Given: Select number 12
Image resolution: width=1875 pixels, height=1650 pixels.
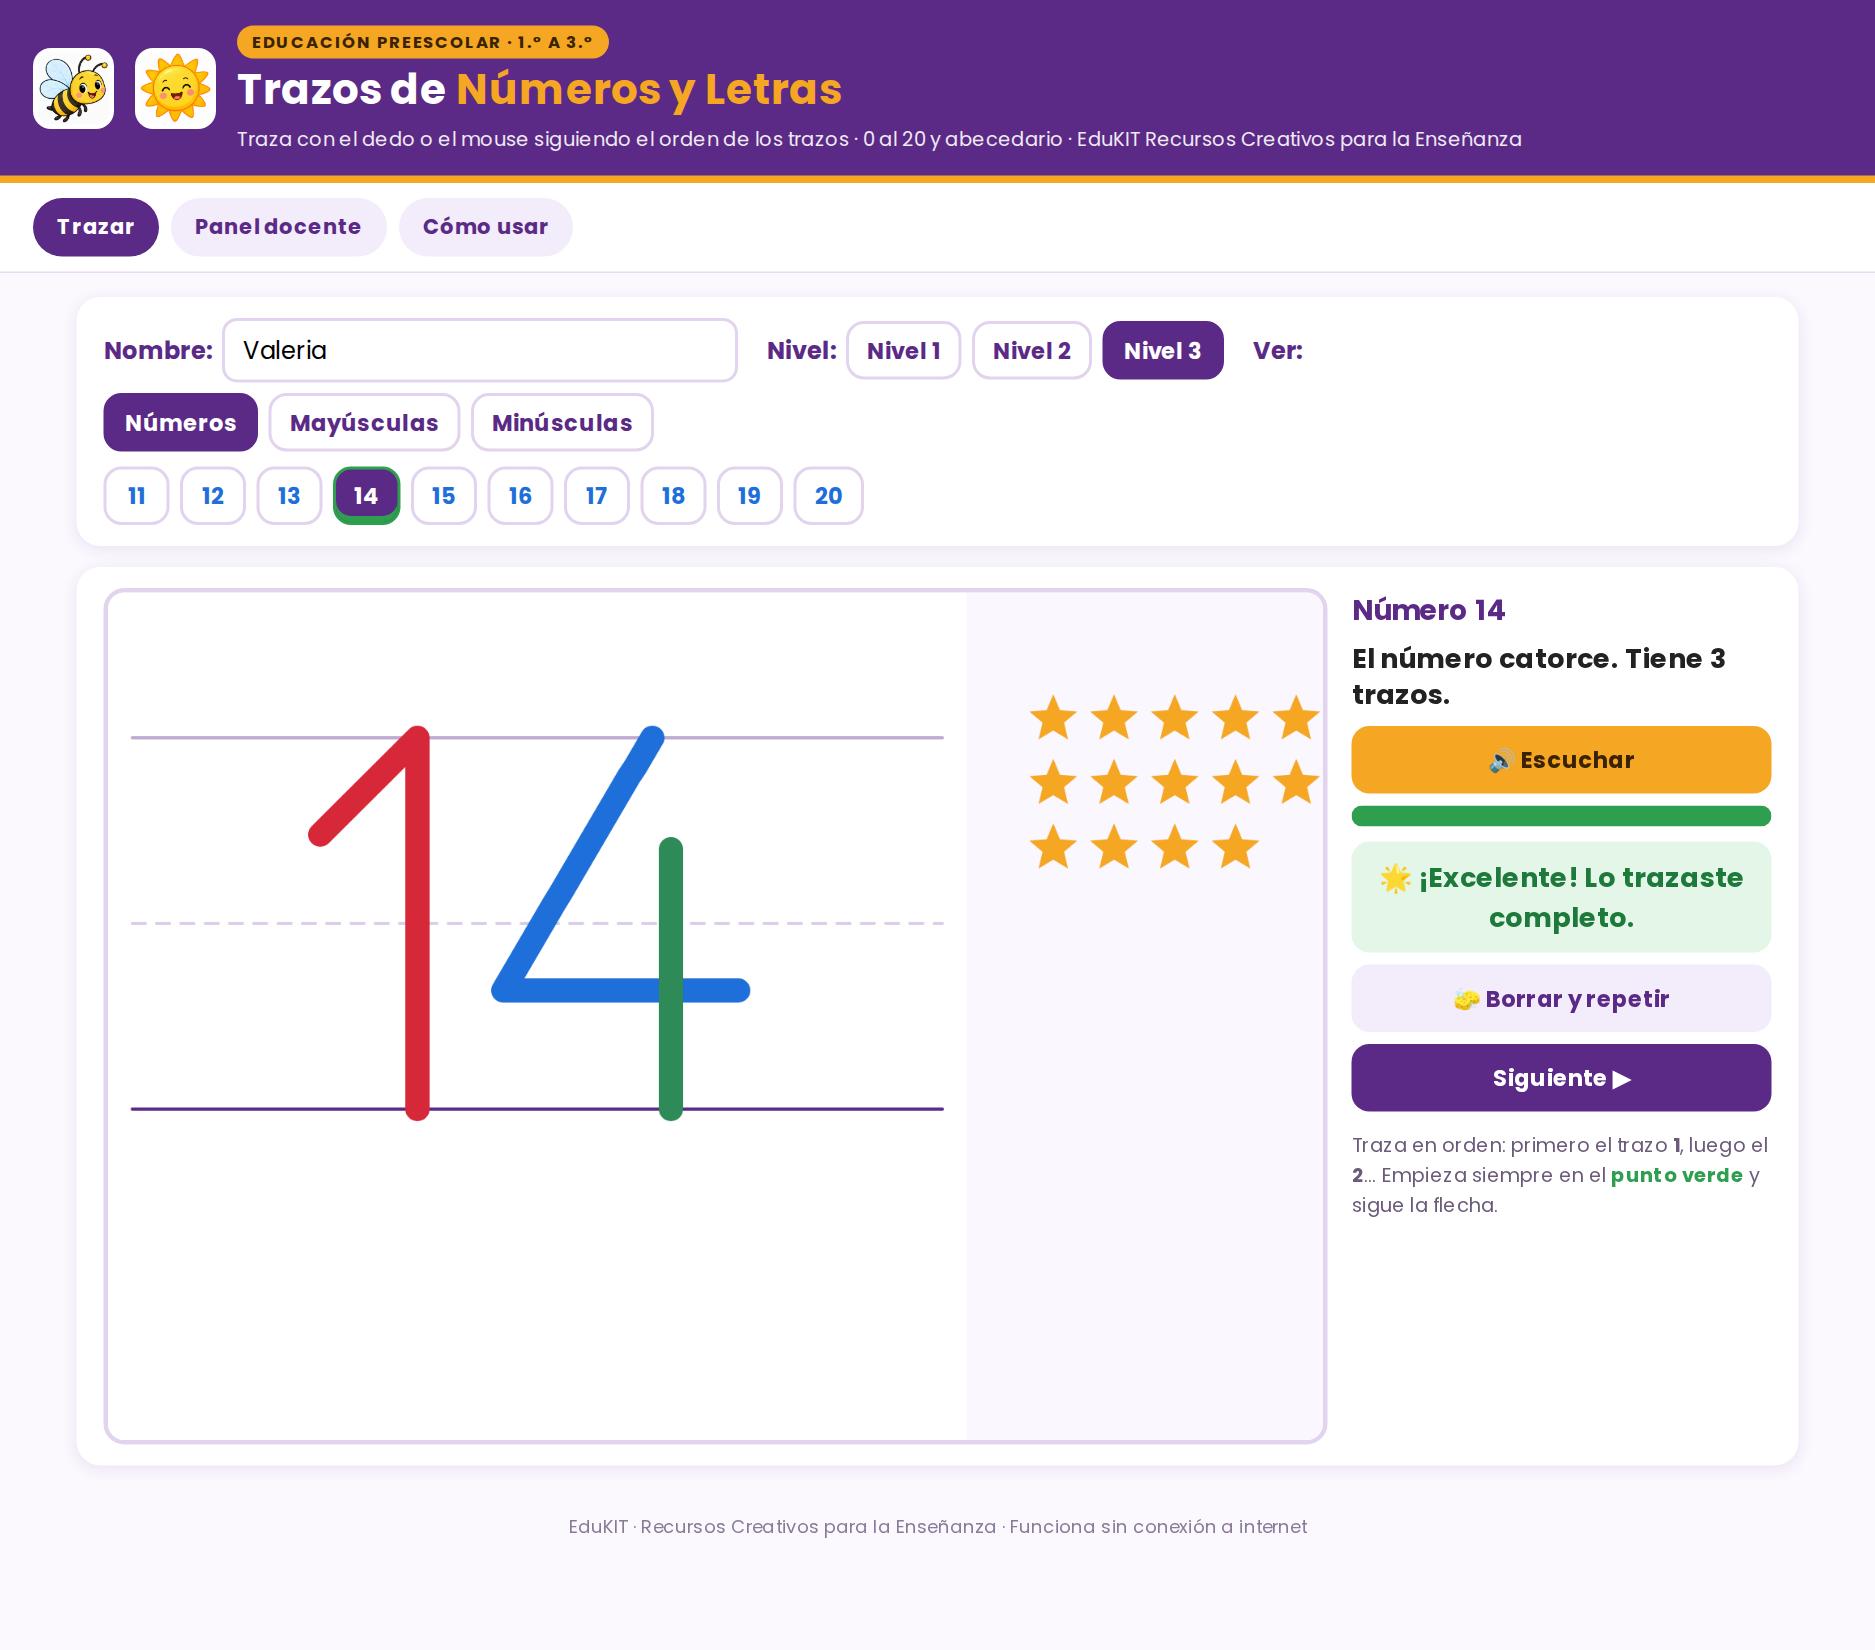Looking at the screenshot, I should pyautogui.click(x=213, y=496).
